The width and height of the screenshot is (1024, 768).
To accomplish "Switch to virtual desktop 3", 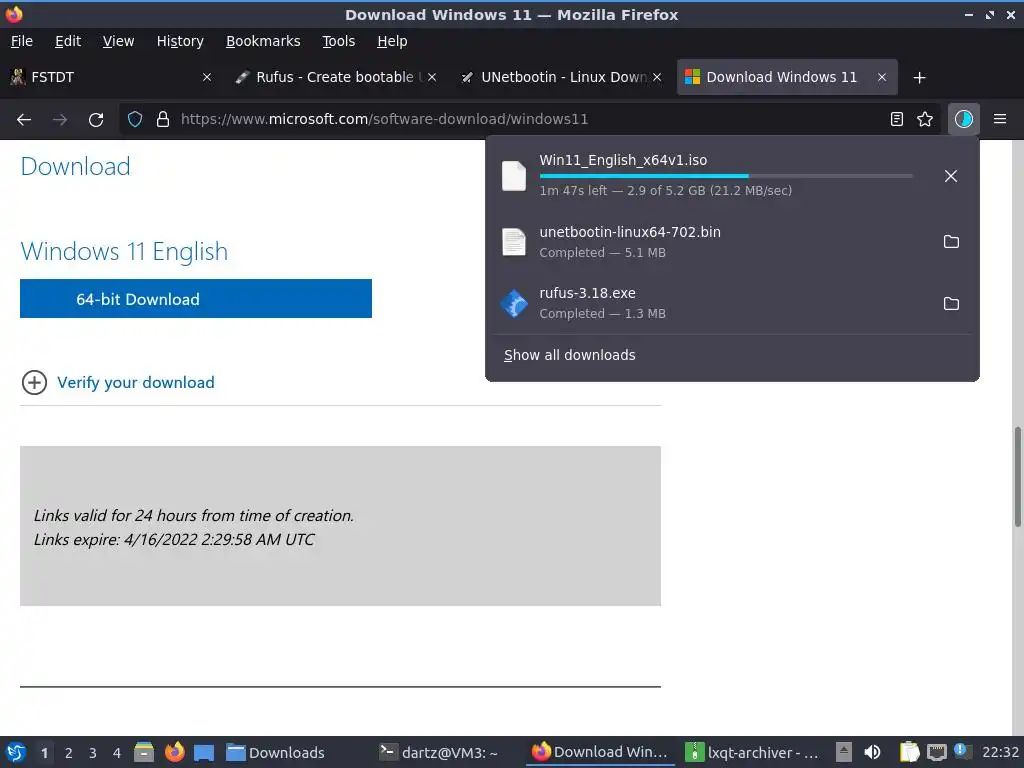I will (x=93, y=753).
